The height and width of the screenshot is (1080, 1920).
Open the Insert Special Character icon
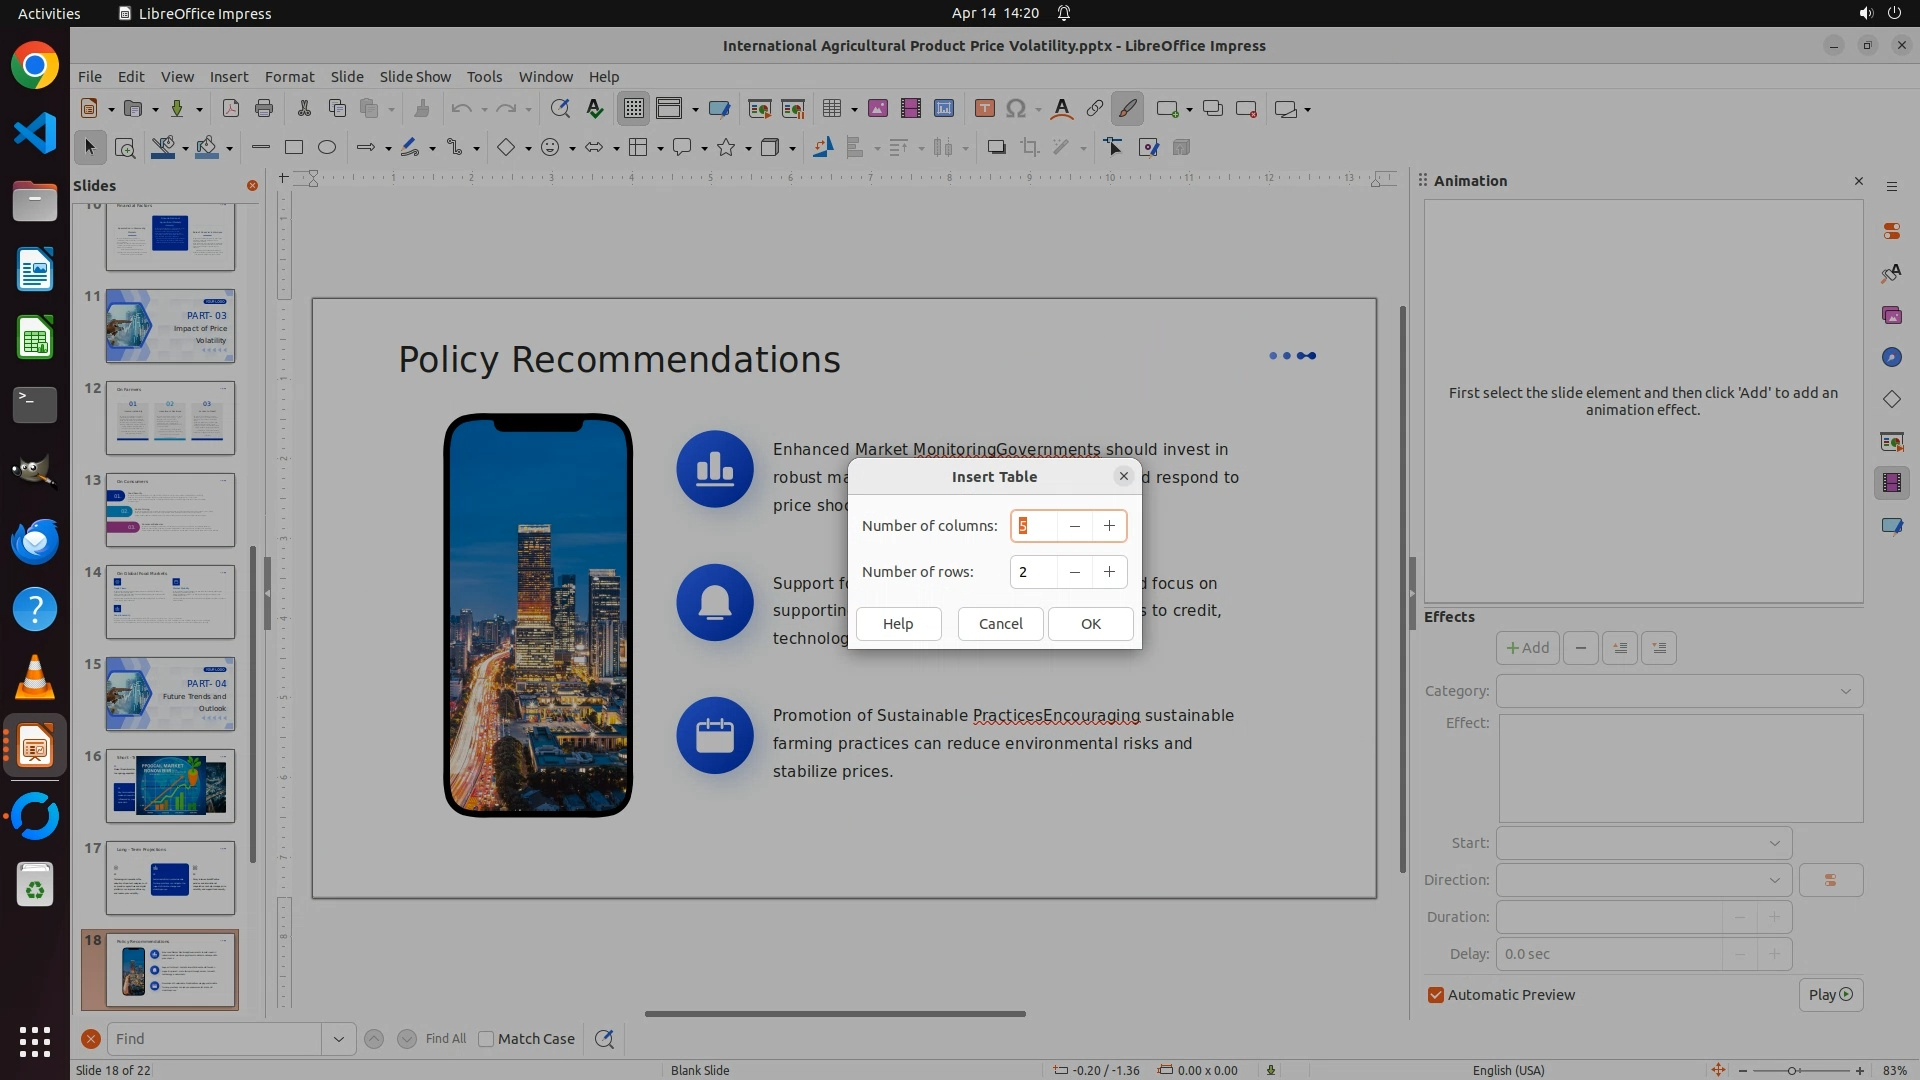[1016, 109]
